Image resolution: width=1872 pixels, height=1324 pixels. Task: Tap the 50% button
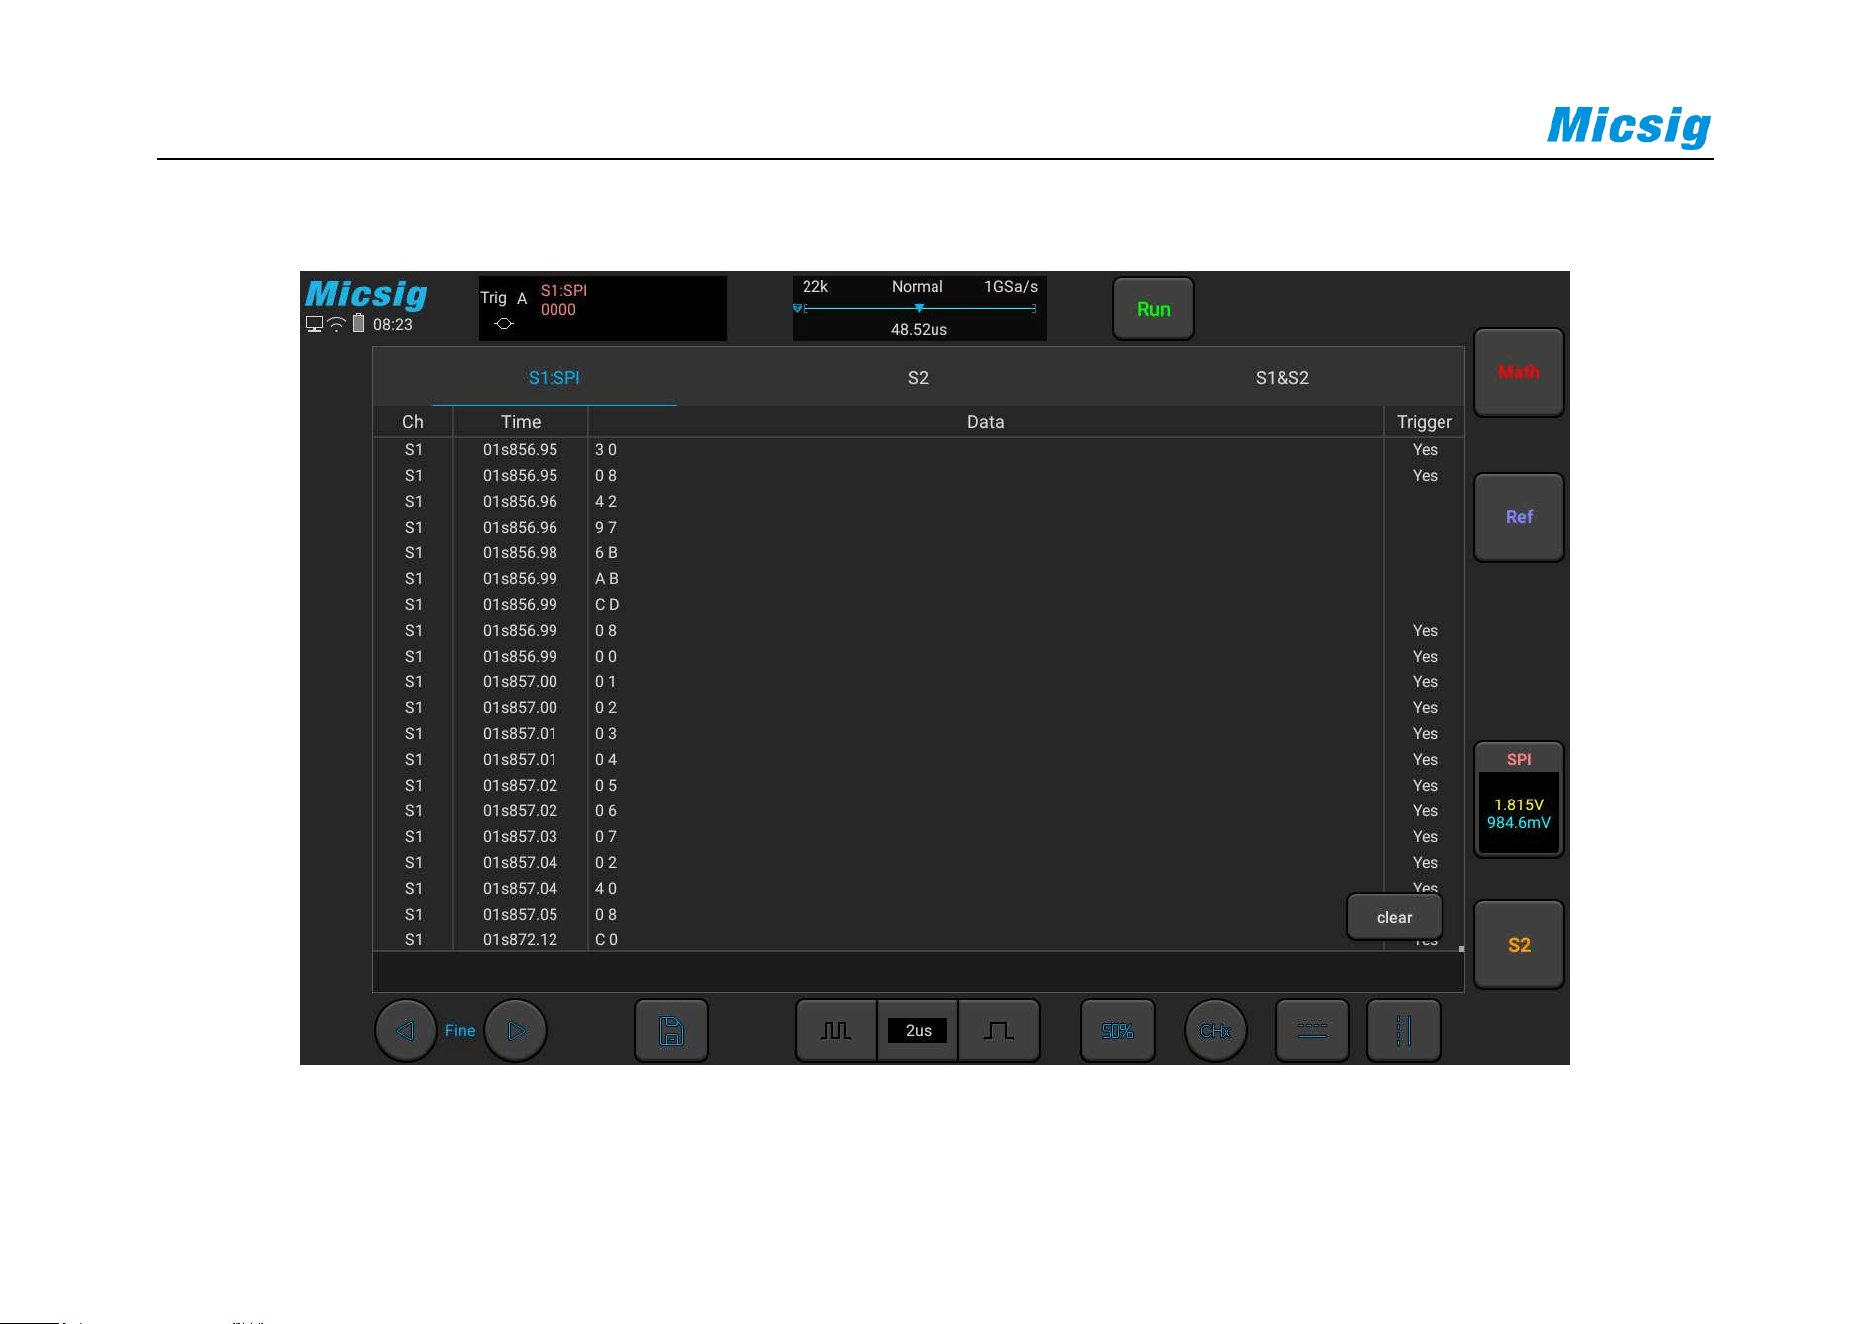(1117, 1030)
